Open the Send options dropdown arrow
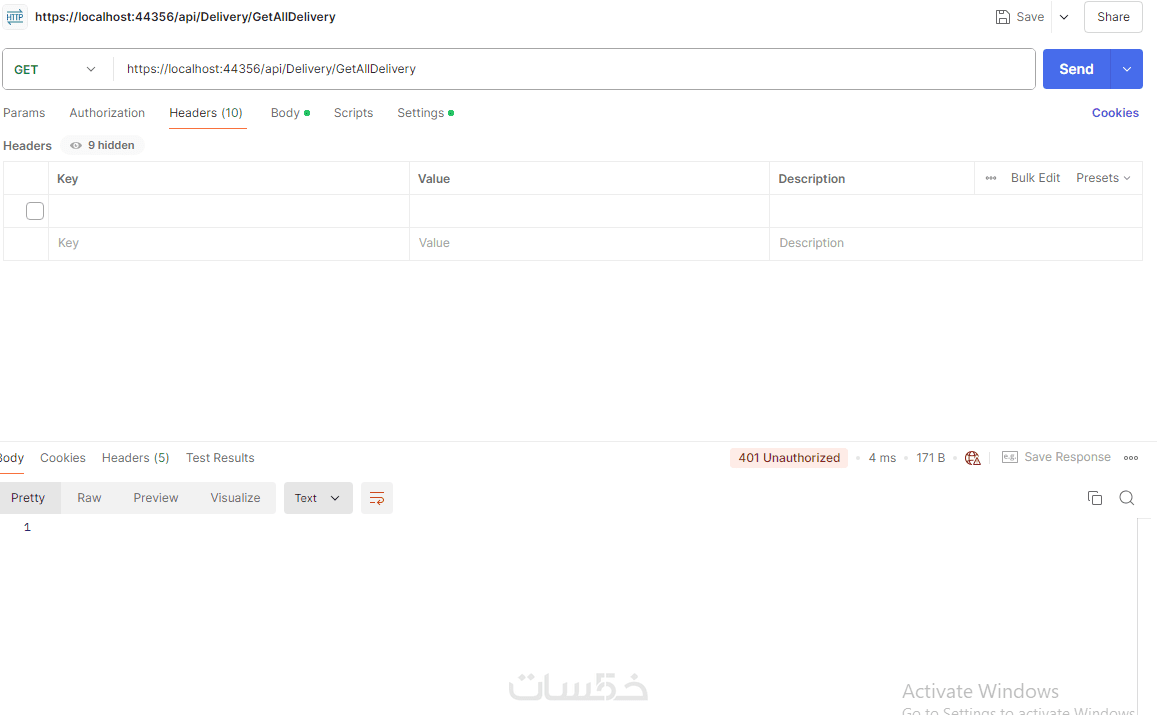The width and height of the screenshot is (1157, 715). coord(1127,69)
